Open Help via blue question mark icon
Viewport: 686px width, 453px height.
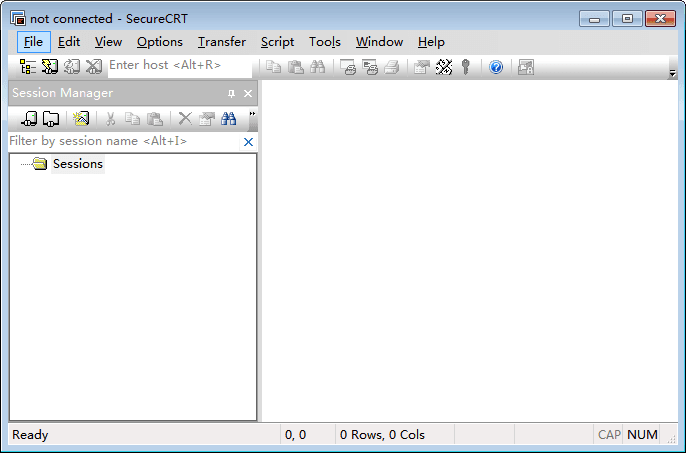coord(495,67)
